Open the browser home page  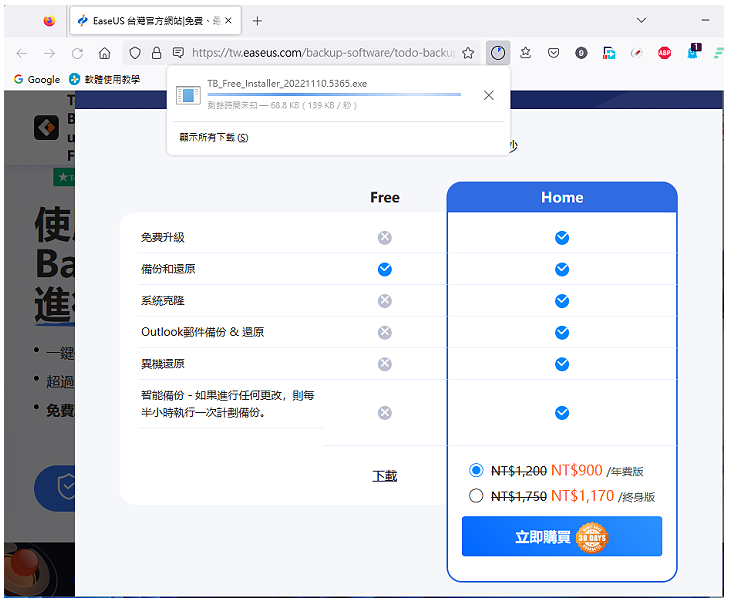(105, 53)
